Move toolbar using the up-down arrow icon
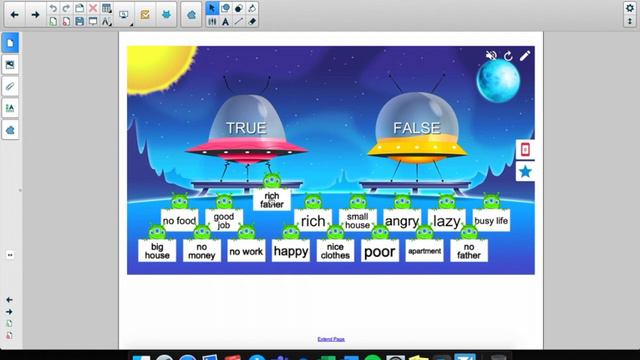640x360 pixels. pos(630,21)
